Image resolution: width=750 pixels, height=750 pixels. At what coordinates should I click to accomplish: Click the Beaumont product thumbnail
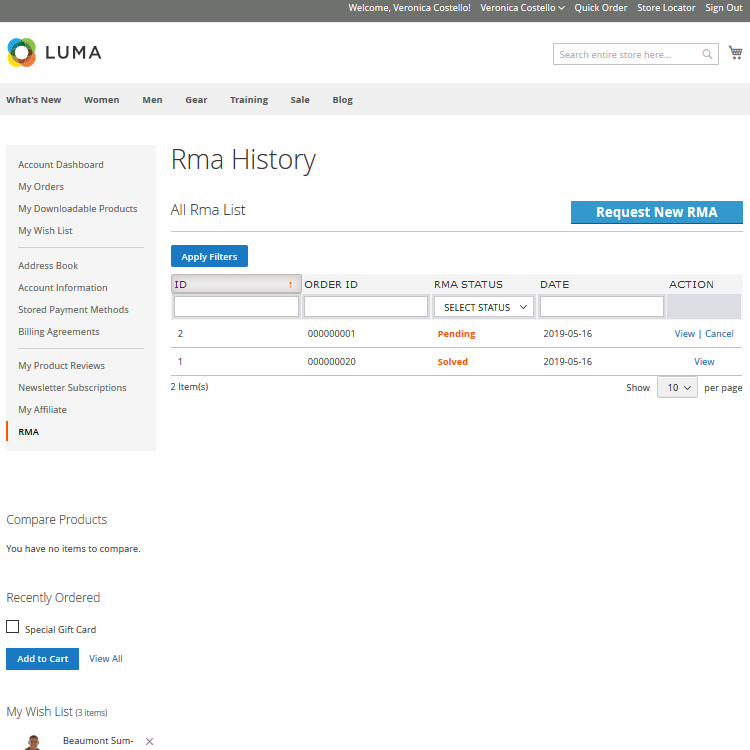[x=34, y=742]
